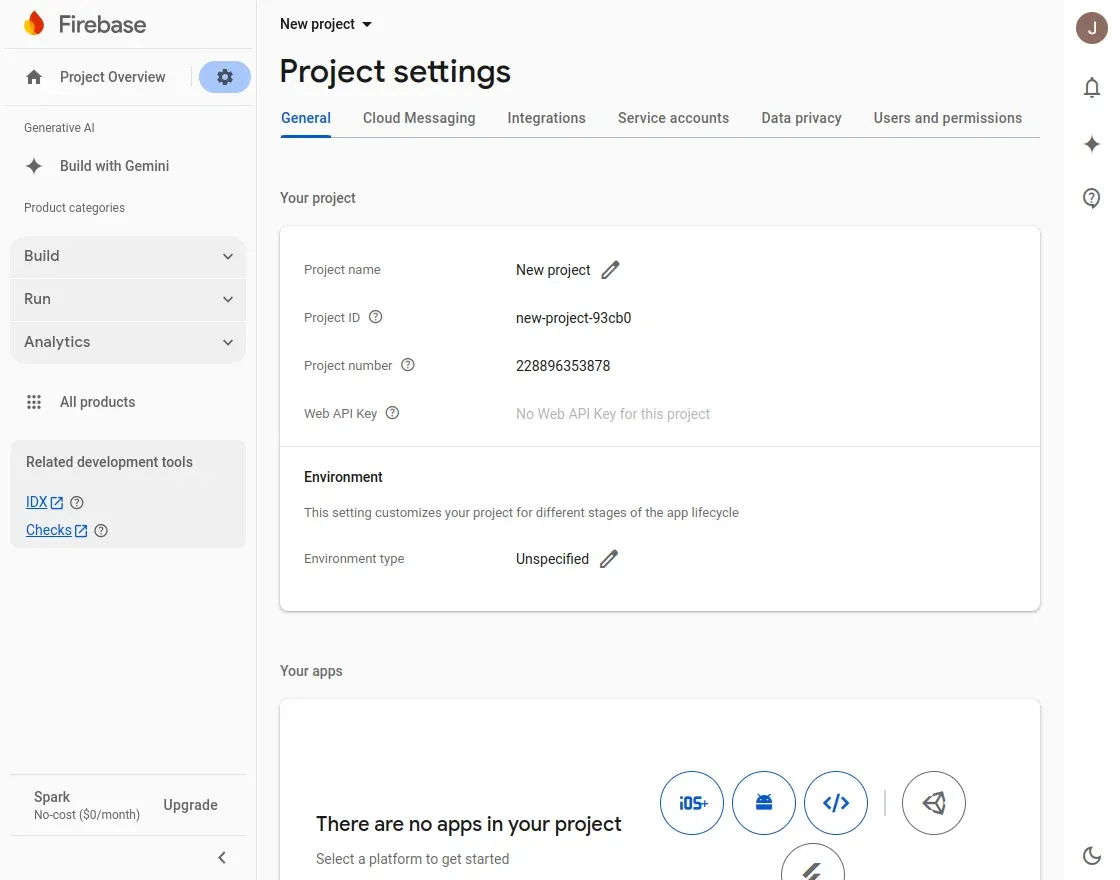Click Upgrade plan button
This screenshot has width=1120, height=880.
191,805
